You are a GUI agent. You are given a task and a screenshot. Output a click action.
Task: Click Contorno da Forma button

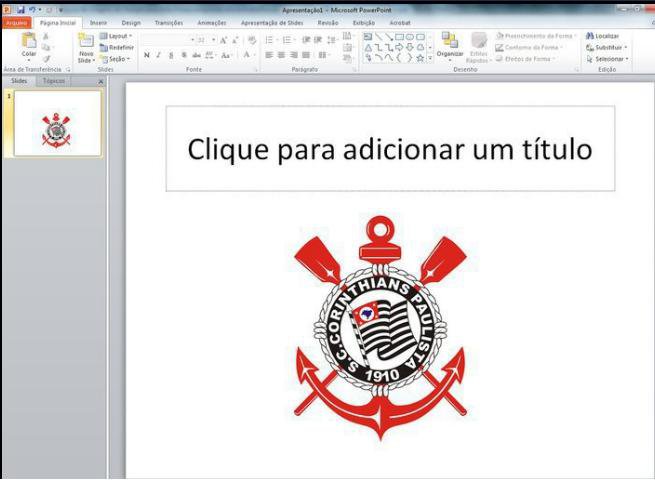(529, 48)
